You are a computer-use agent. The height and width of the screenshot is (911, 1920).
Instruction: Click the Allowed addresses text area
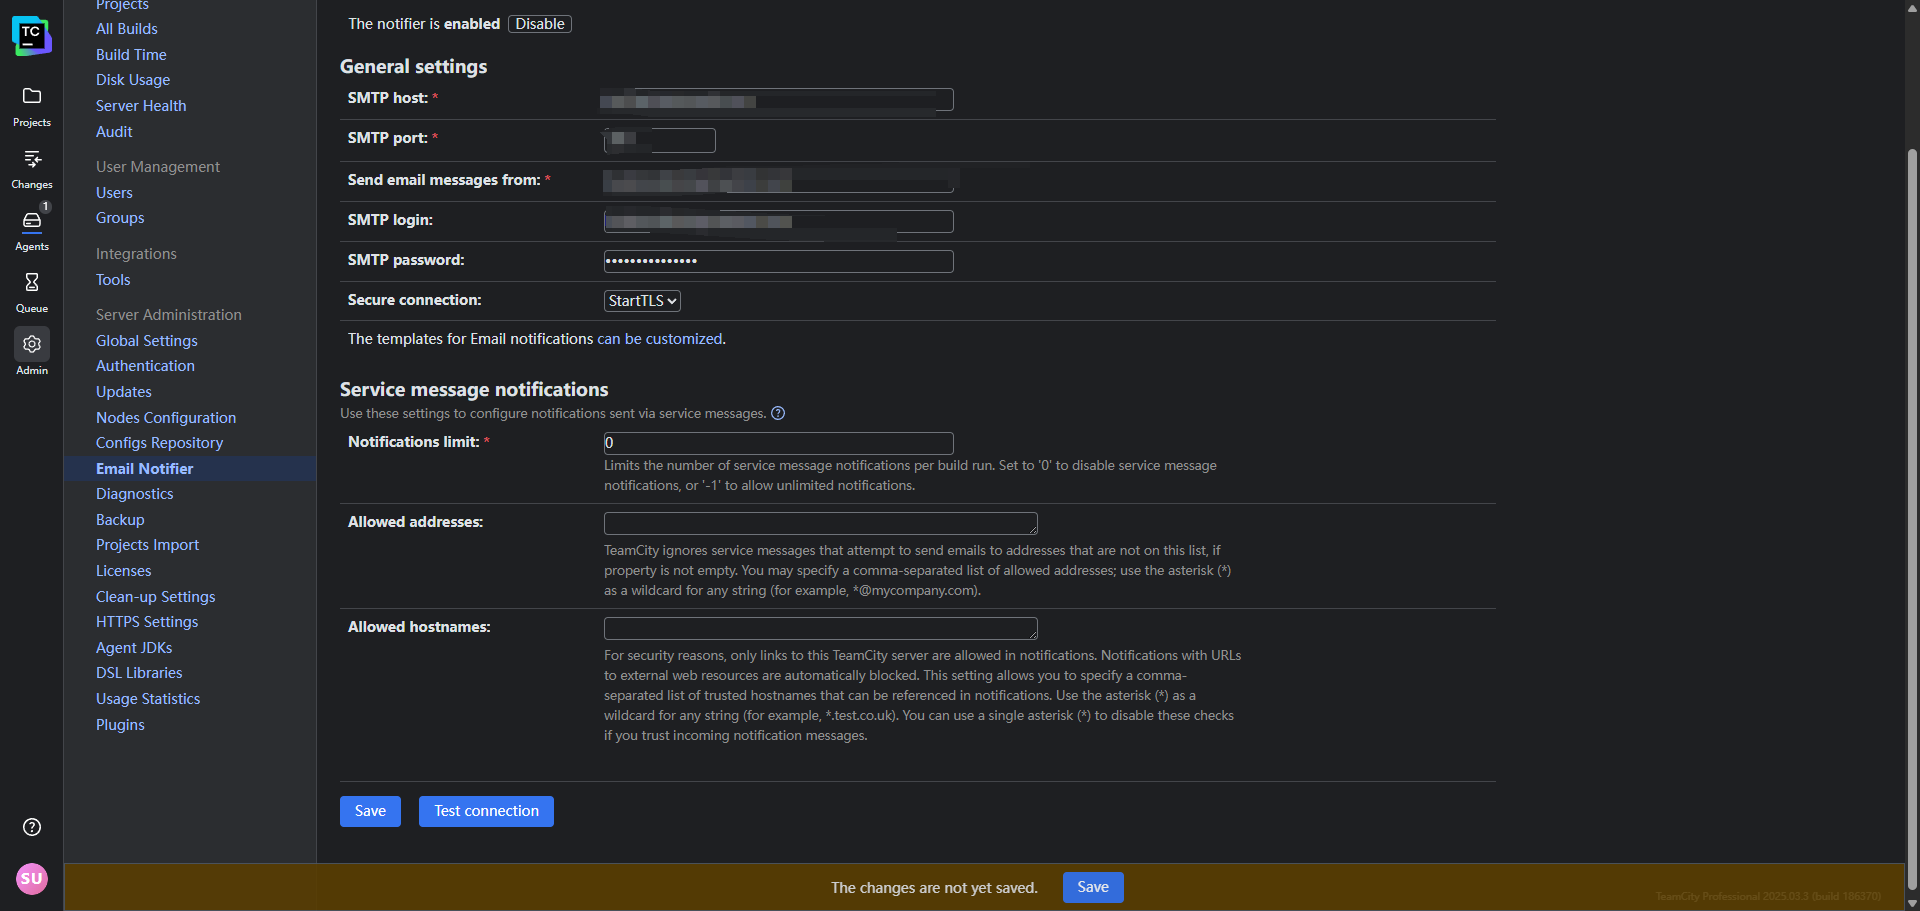click(821, 523)
